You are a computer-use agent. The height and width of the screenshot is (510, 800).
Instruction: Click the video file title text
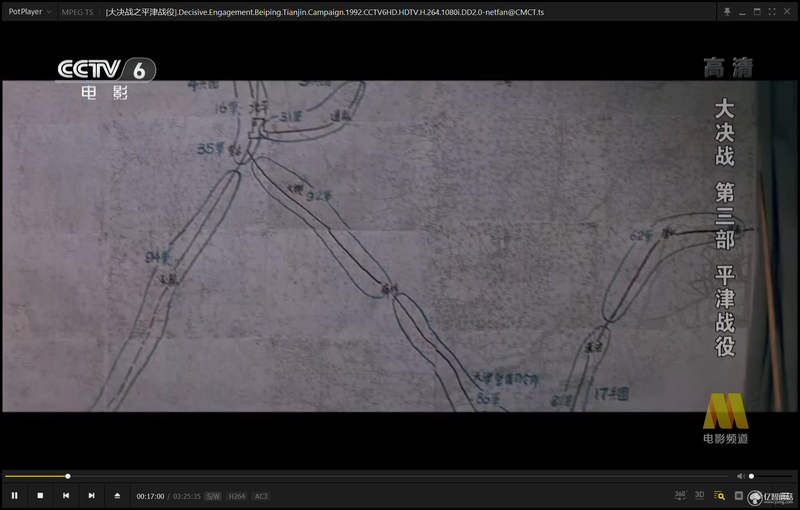pos(324,12)
